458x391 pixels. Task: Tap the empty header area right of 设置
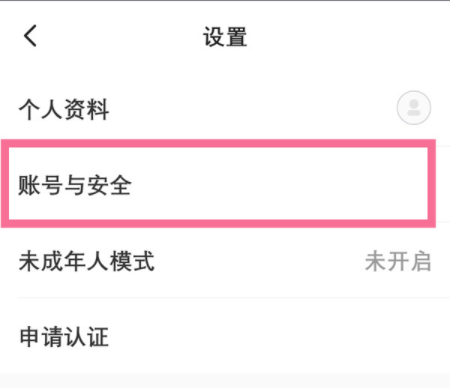point(349,36)
